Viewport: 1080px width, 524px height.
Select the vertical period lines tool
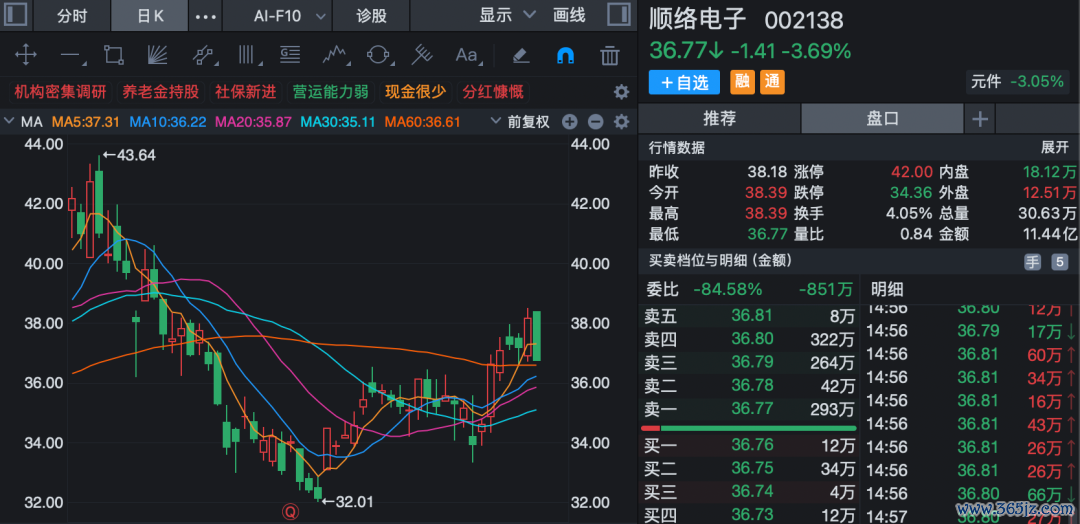tap(247, 55)
